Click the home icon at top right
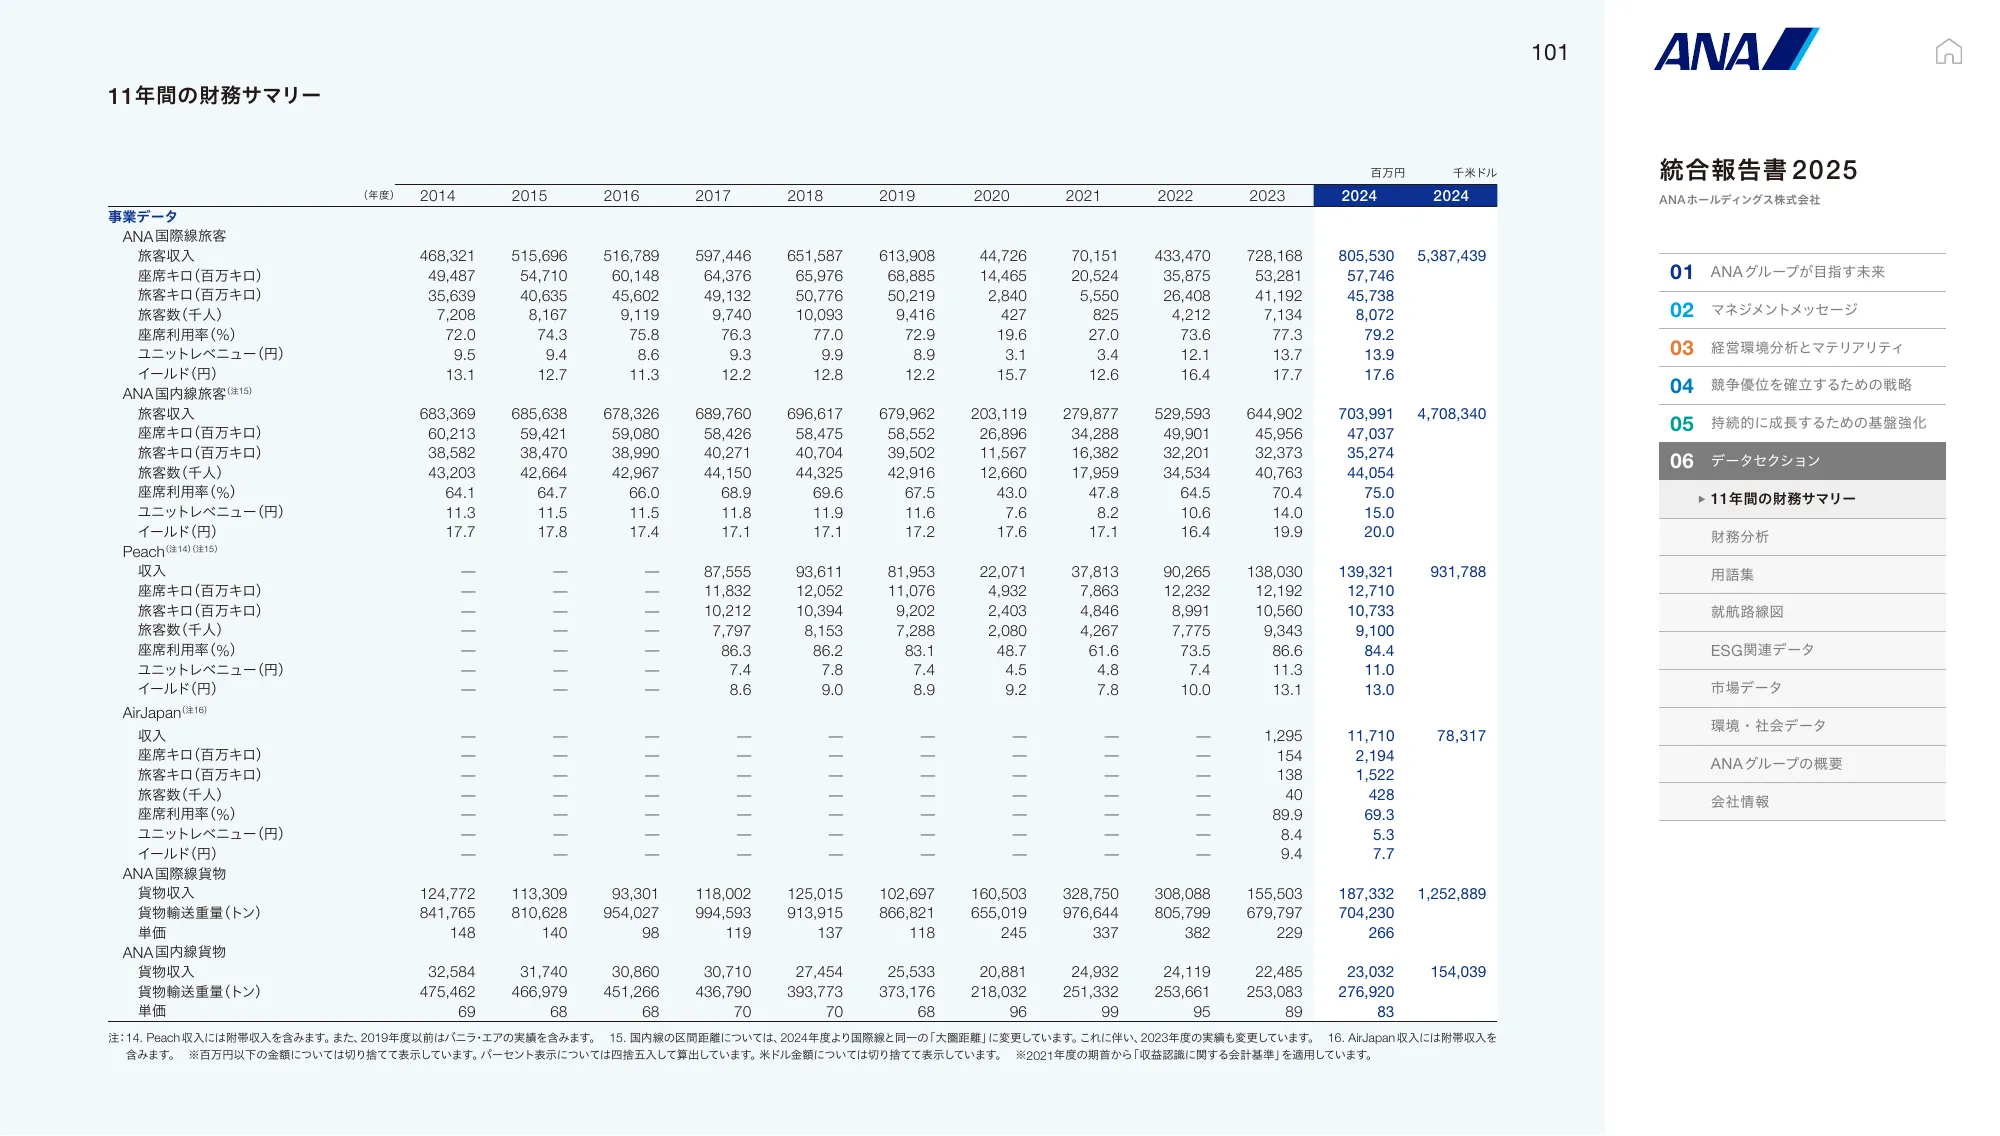Image resolution: width=2000 pixels, height=1136 pixels. pyautogui.click(x=1948, y=51)
